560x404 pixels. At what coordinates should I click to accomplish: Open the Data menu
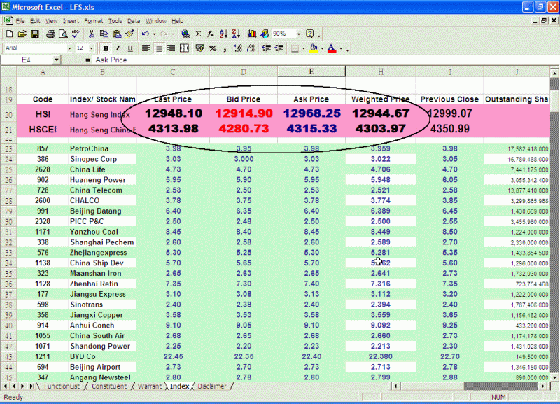tap(134, 21)
